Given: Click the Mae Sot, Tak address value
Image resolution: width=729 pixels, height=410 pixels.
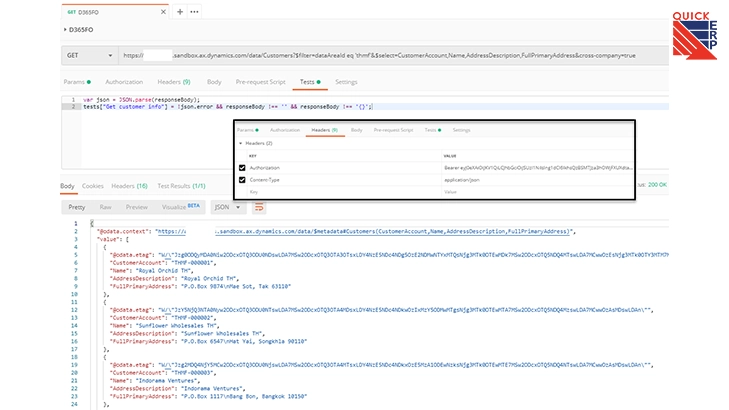Looking at the screenshot, I should tap(236, 286).
